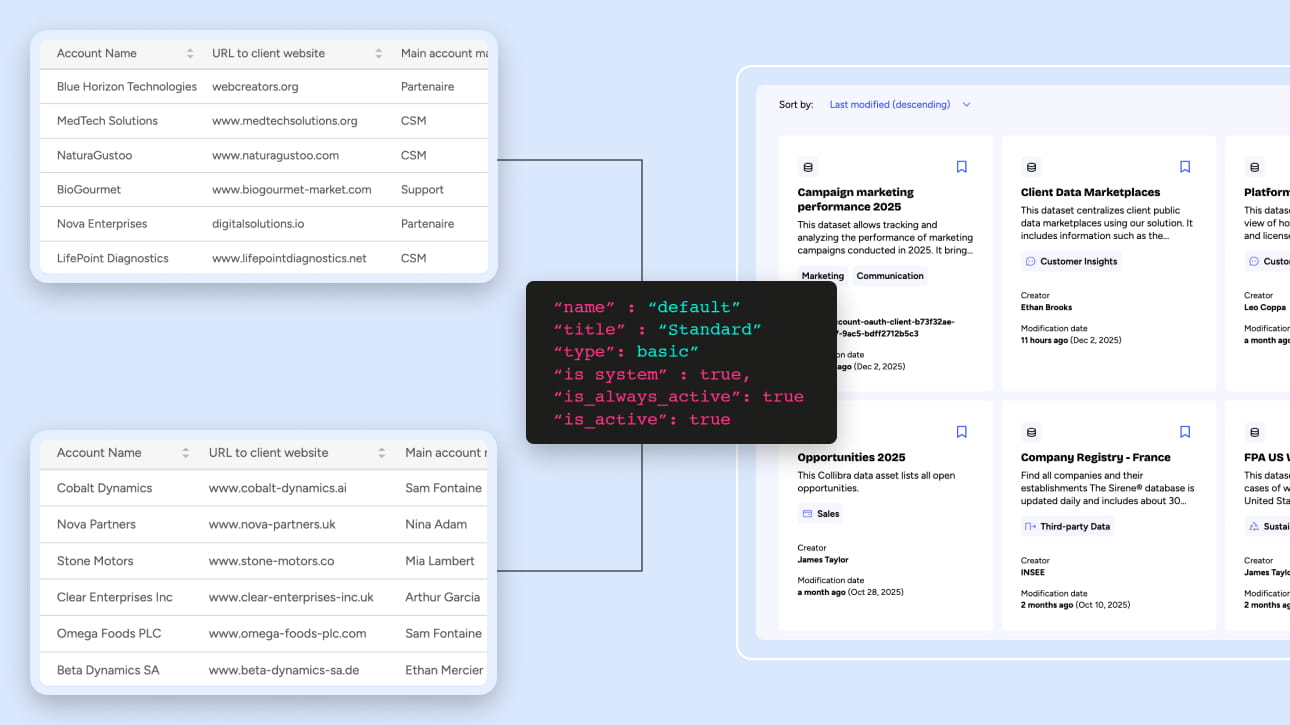Click the bookmark icon on Opportunities 2025 card

pyautogui.click(x=961, y=432)
